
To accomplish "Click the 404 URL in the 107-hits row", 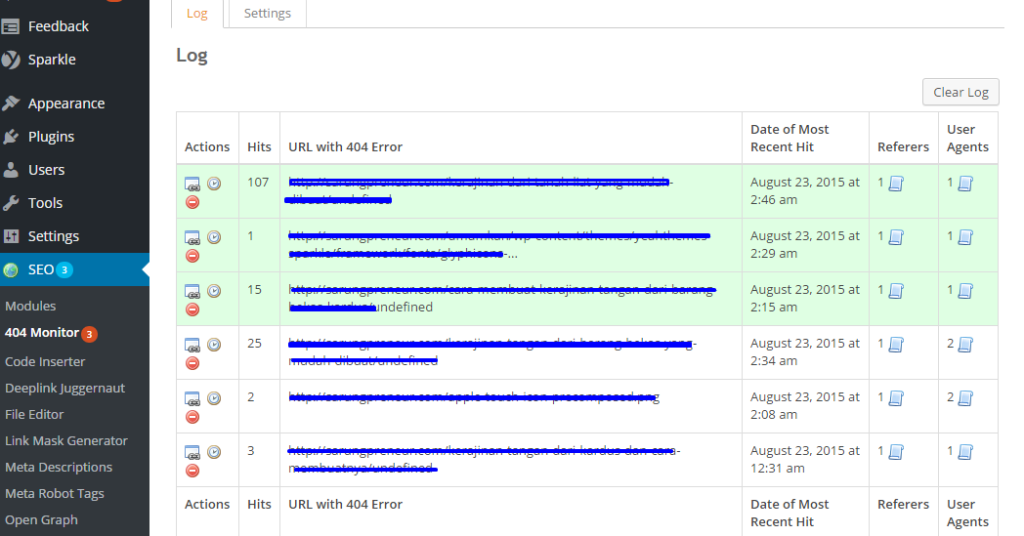I will [480, 191].
